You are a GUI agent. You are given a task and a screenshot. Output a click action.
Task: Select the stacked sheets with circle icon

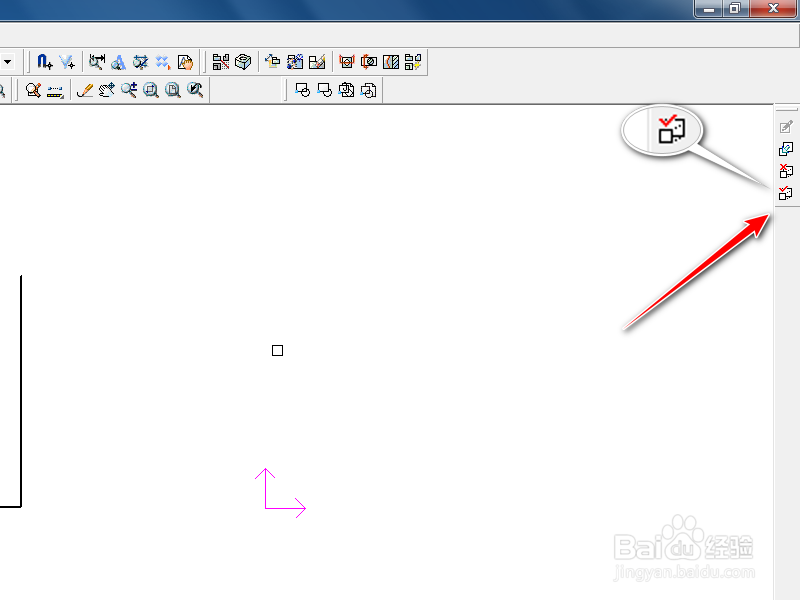[x=347, y=90]
